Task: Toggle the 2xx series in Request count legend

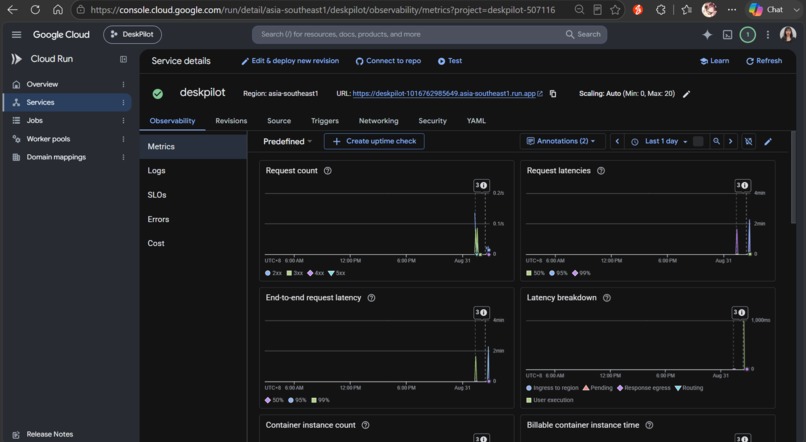Action: tap(273, 273)
